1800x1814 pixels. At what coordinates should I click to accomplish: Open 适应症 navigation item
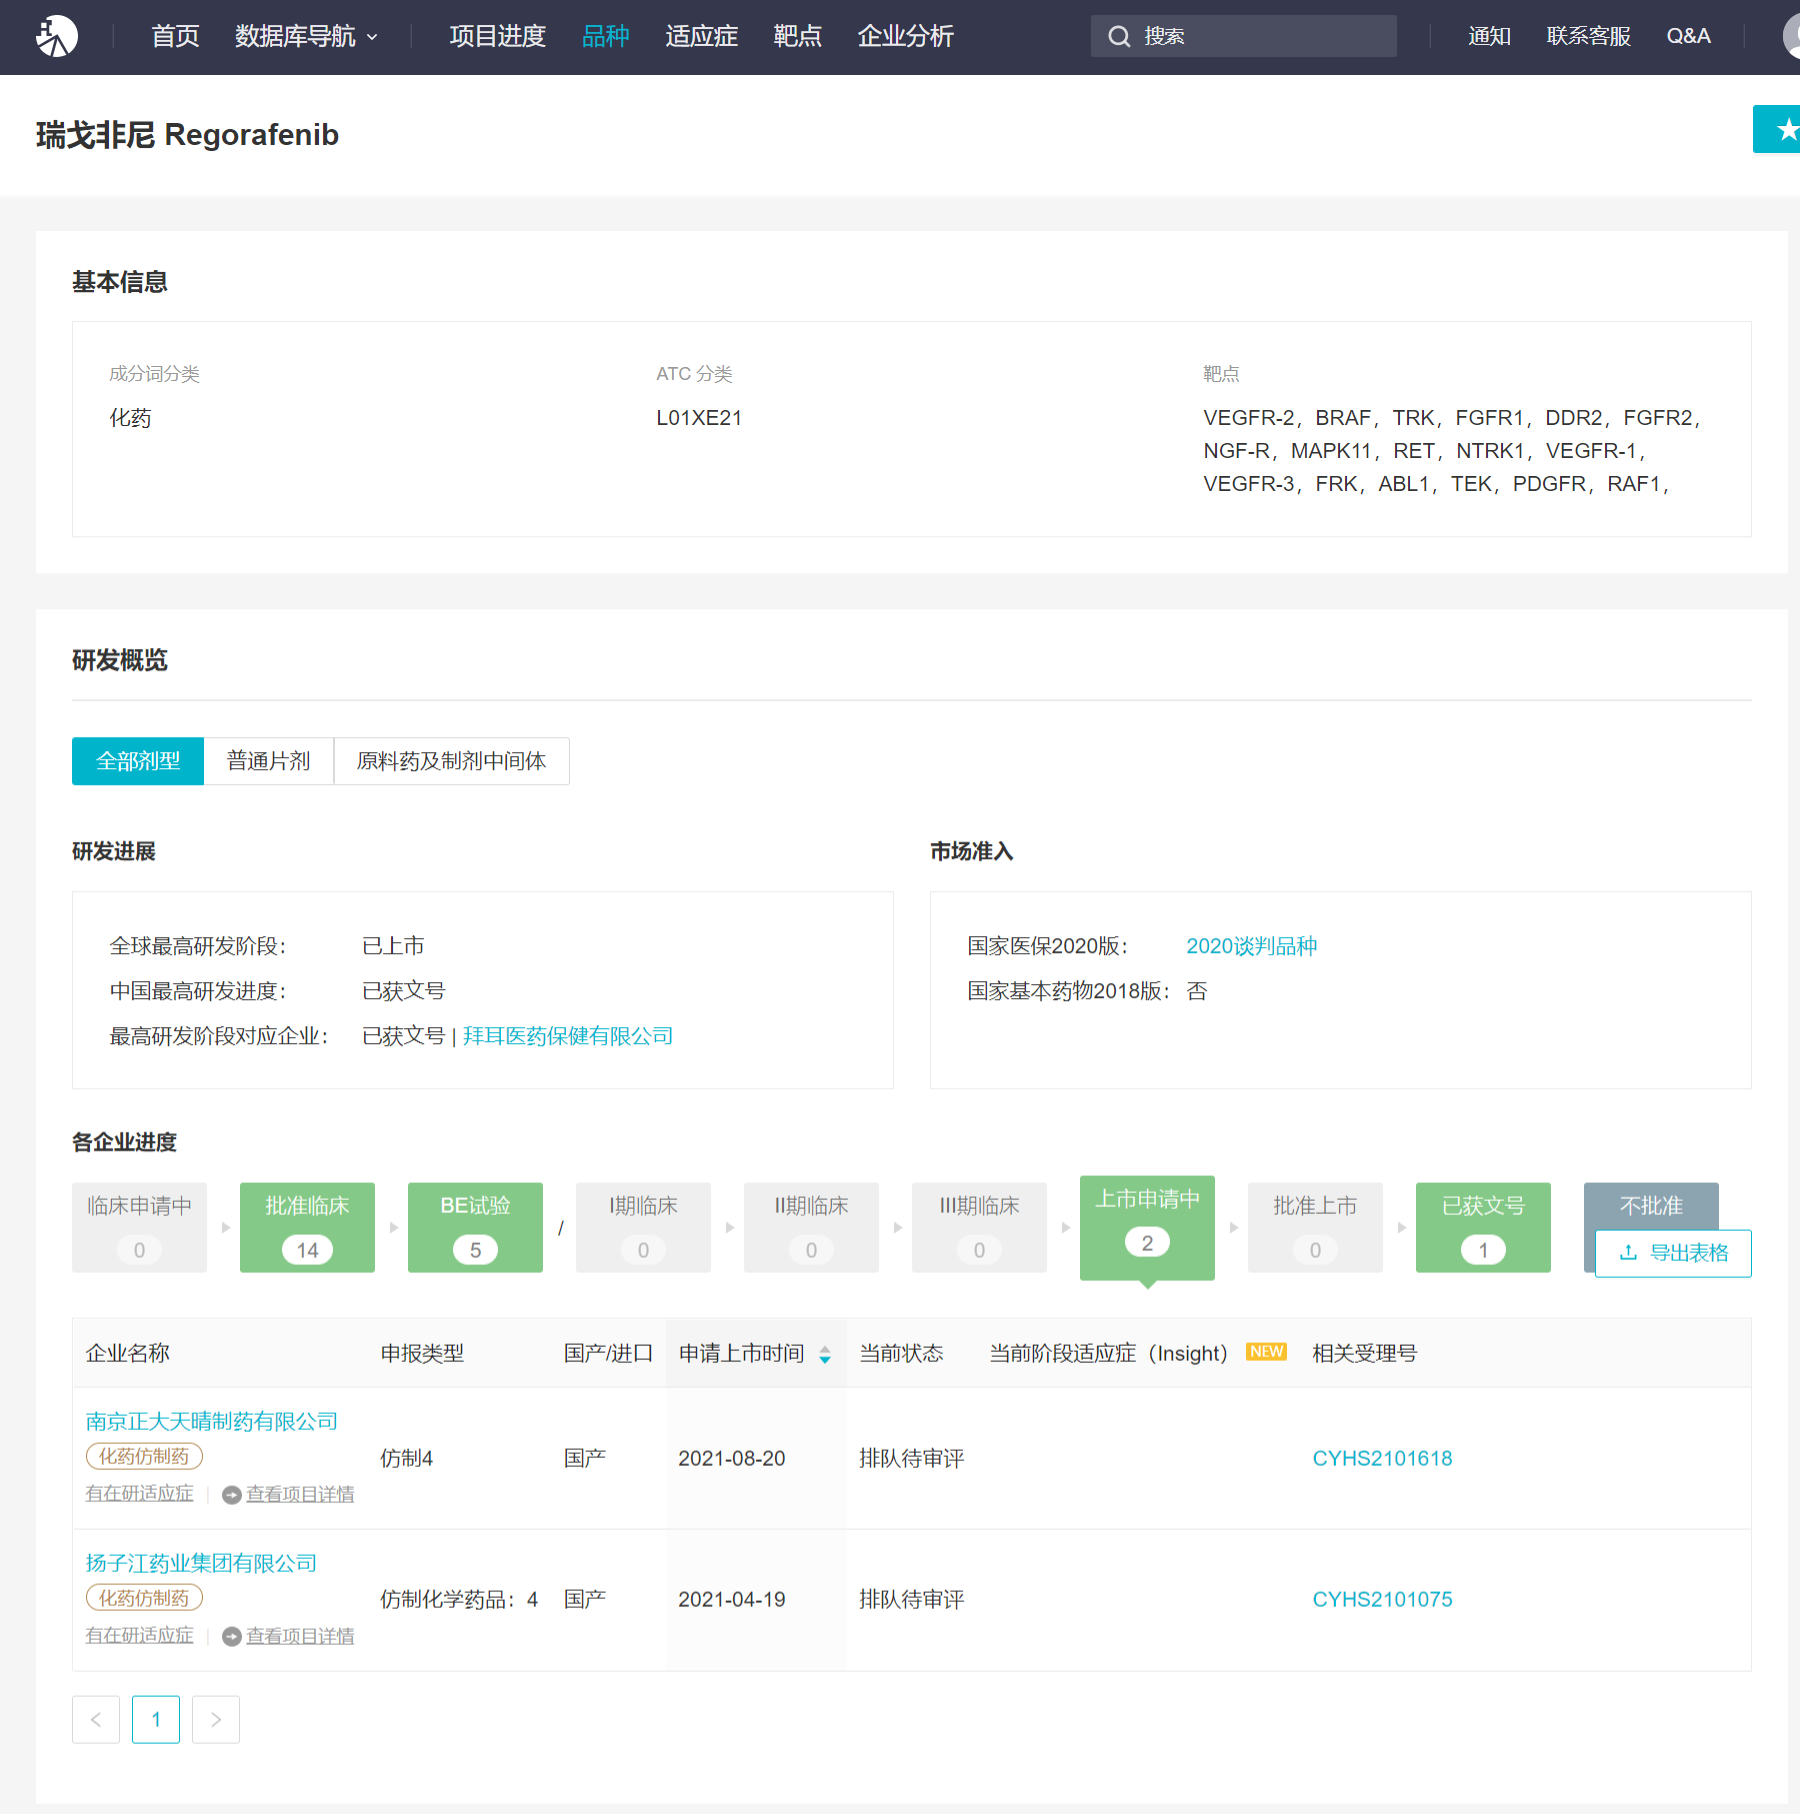(702, 37)
